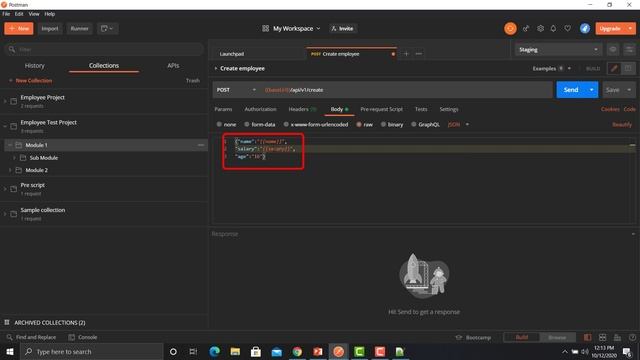Image resolution: width=640 pixels, height=360 pixels.
Task: Click the New button
Action: click(x=19, y=29)
